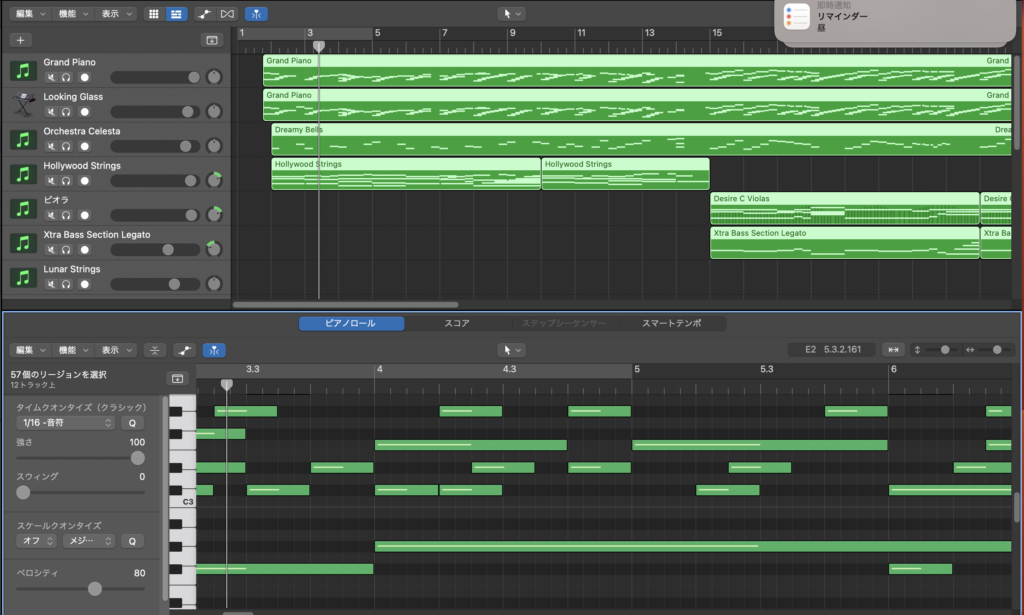
Task: Open the scale quantize オフ dropdown
Action: (x=37, y=541)
